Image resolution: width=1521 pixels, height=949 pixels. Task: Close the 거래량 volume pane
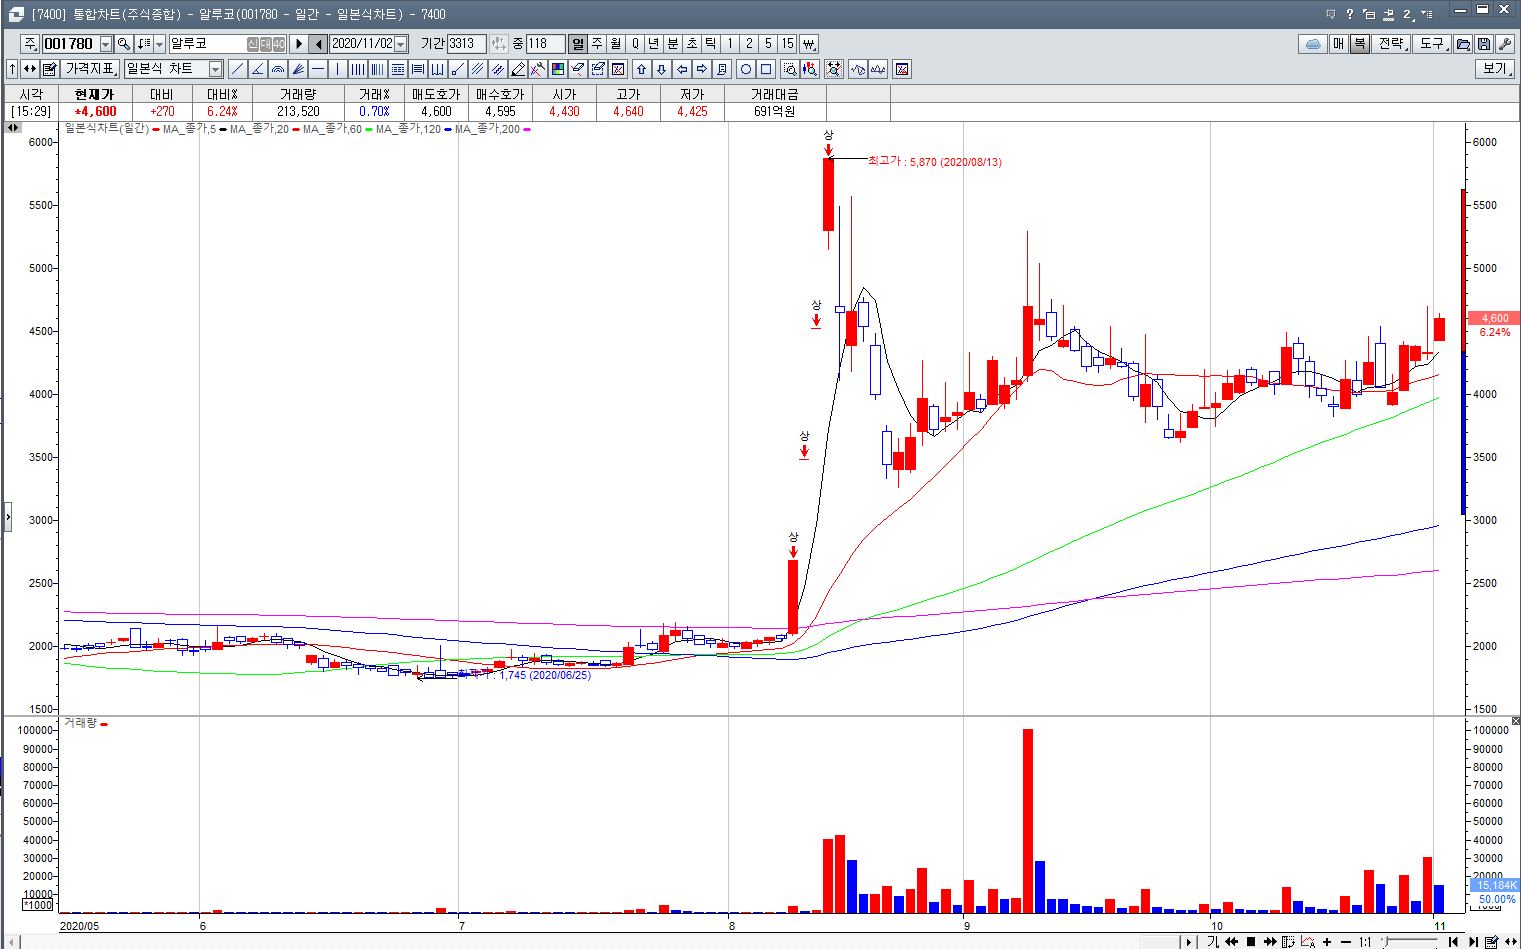point(1515,721)
